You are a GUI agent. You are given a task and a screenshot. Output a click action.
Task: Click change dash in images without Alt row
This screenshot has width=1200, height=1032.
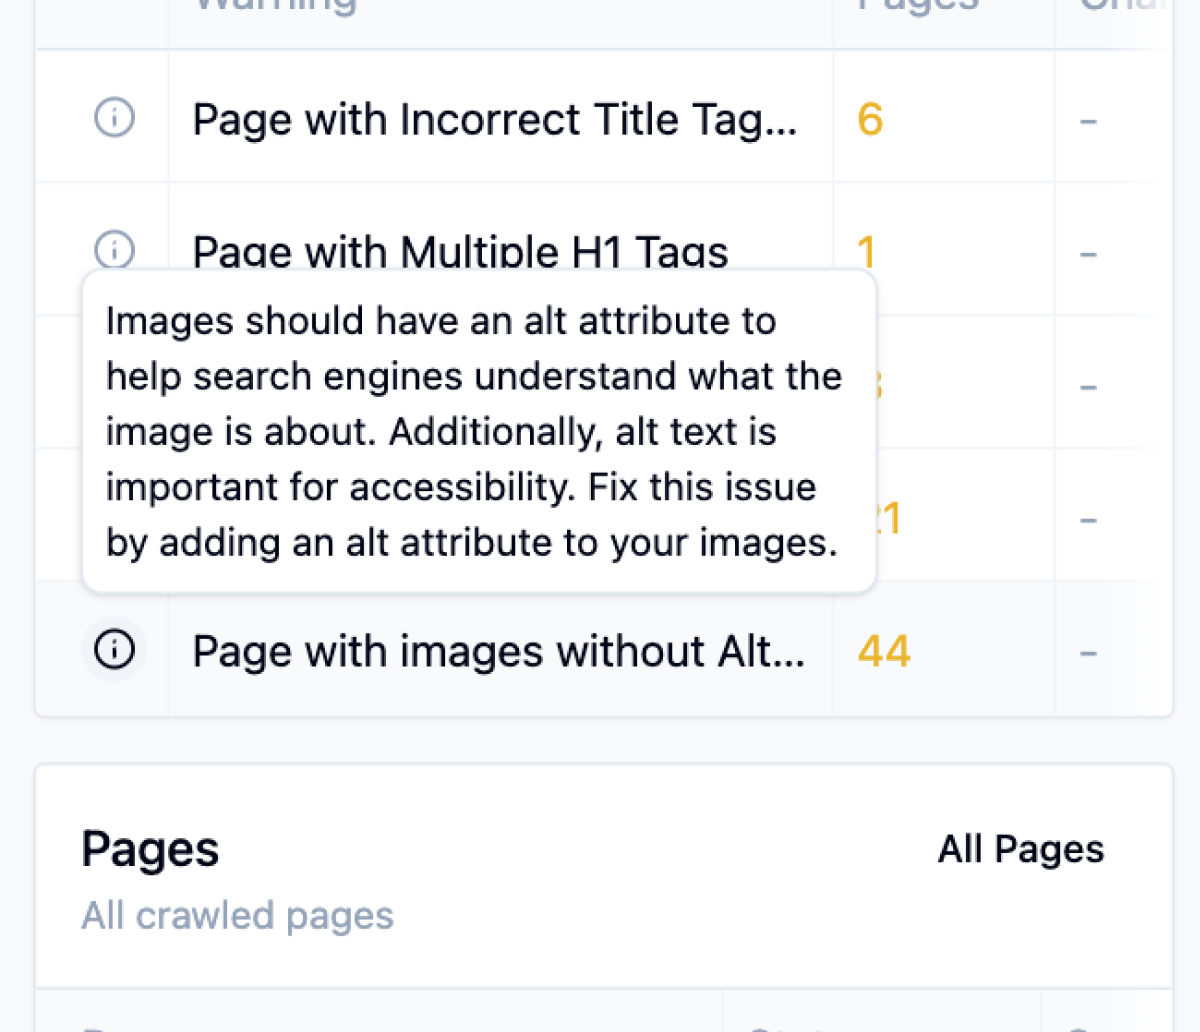coord(1088,653)
